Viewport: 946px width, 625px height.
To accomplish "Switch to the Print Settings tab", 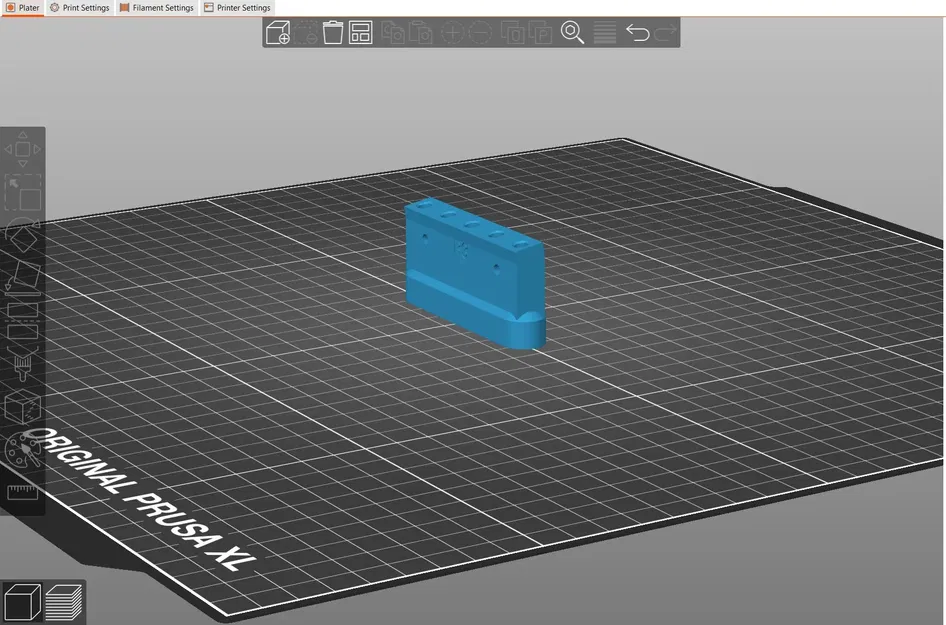I will (x=80, y=8).
